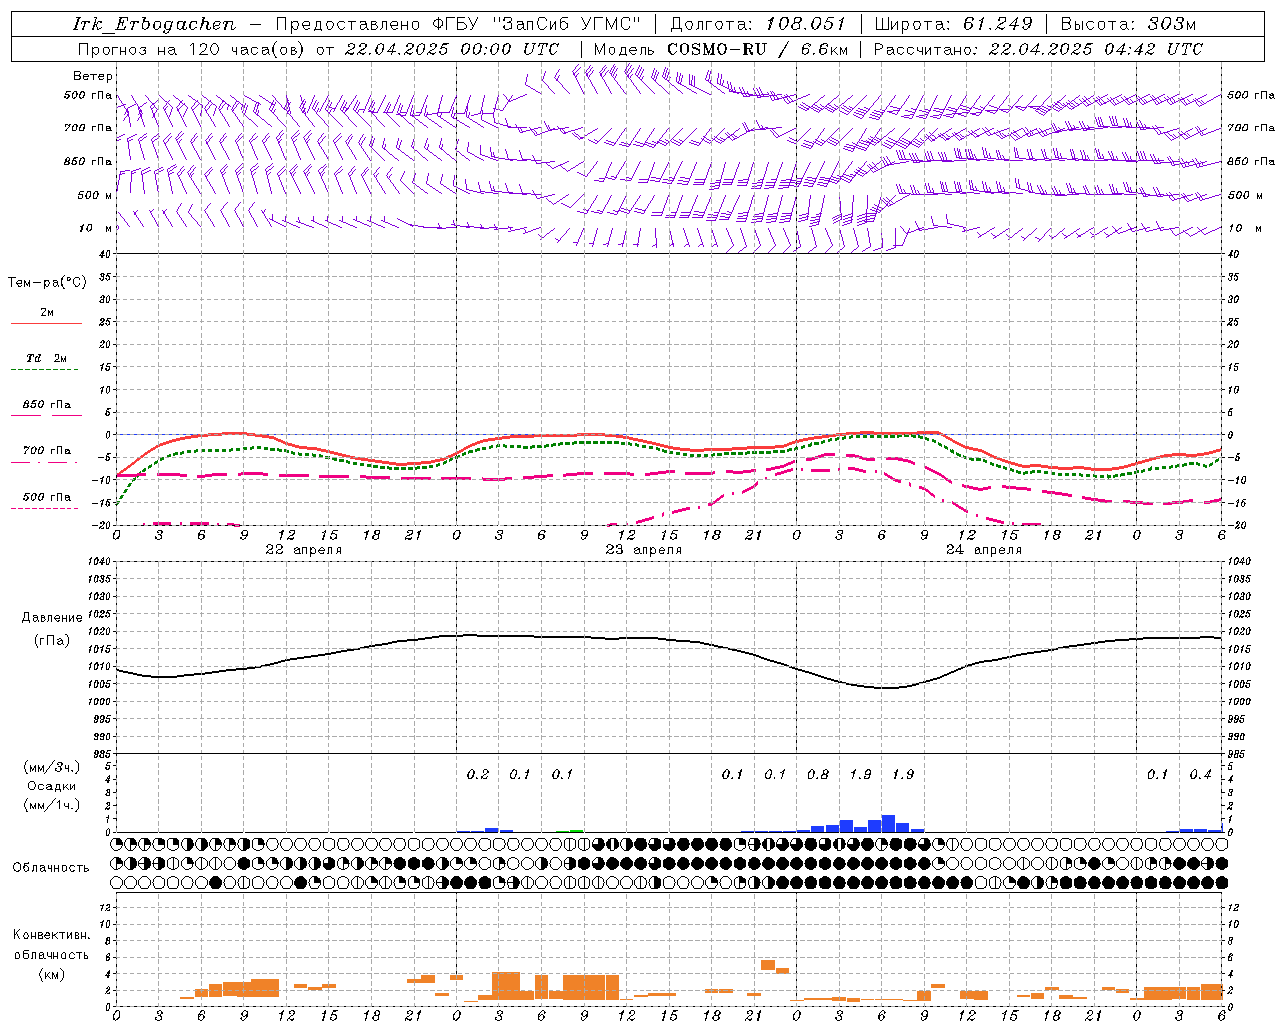Click the Осадки panel label

tap(51, 786)
